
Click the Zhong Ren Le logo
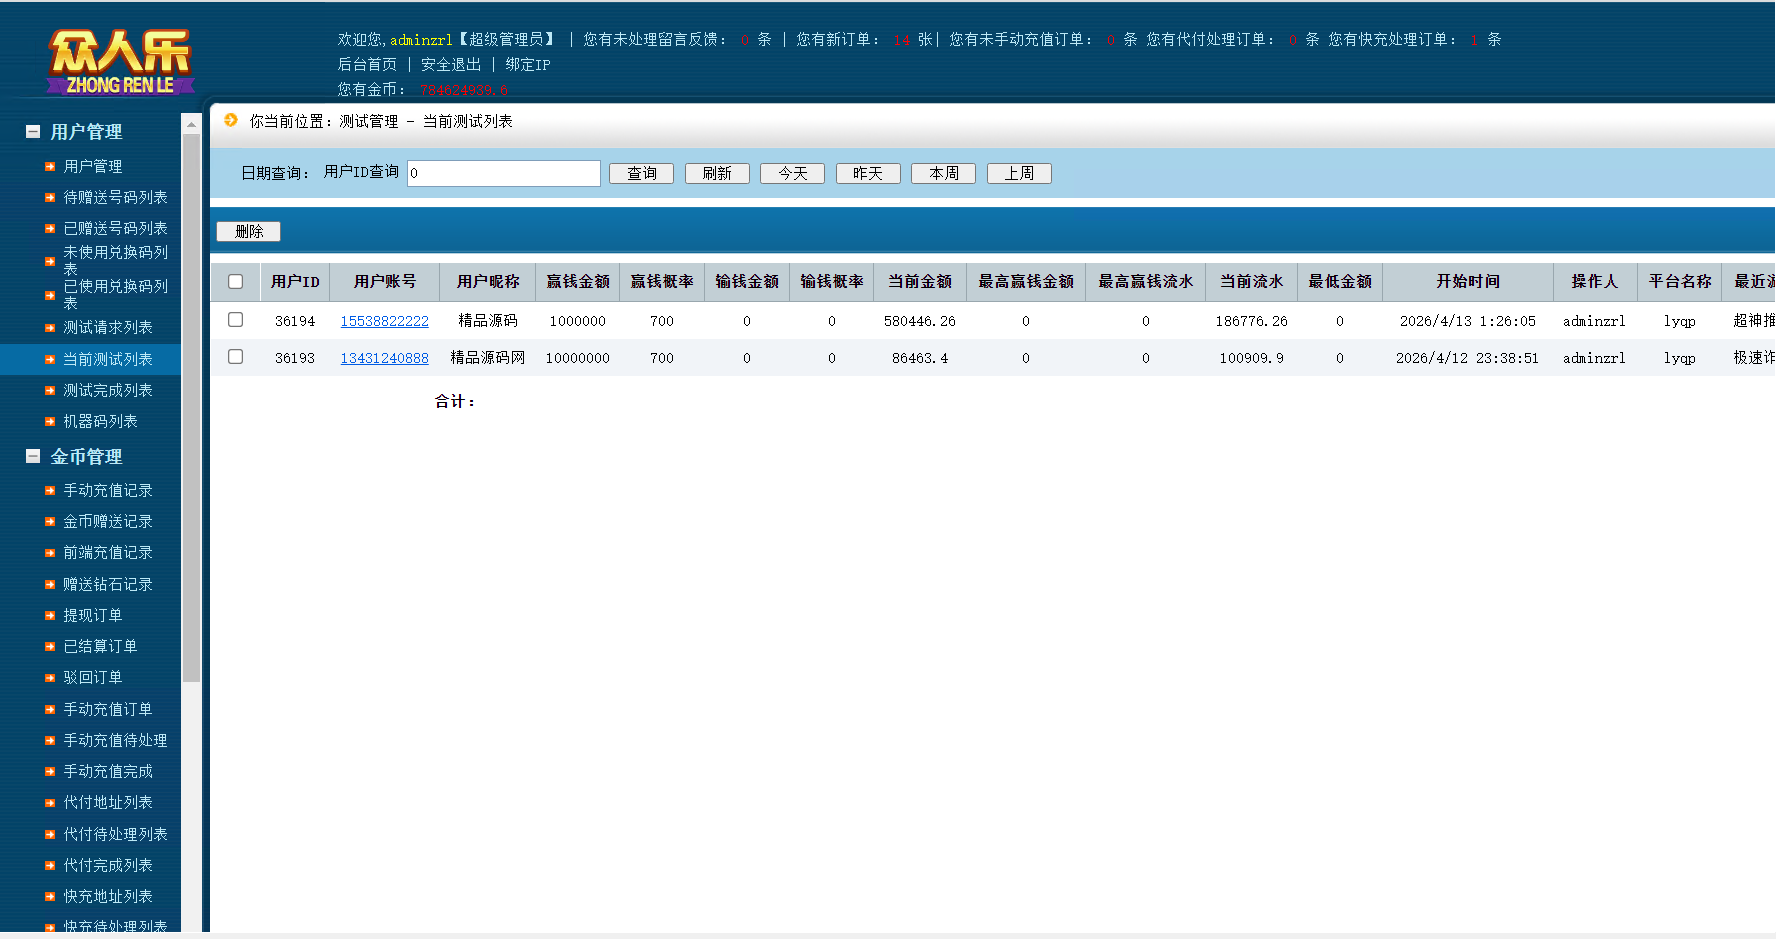[120, 62]
